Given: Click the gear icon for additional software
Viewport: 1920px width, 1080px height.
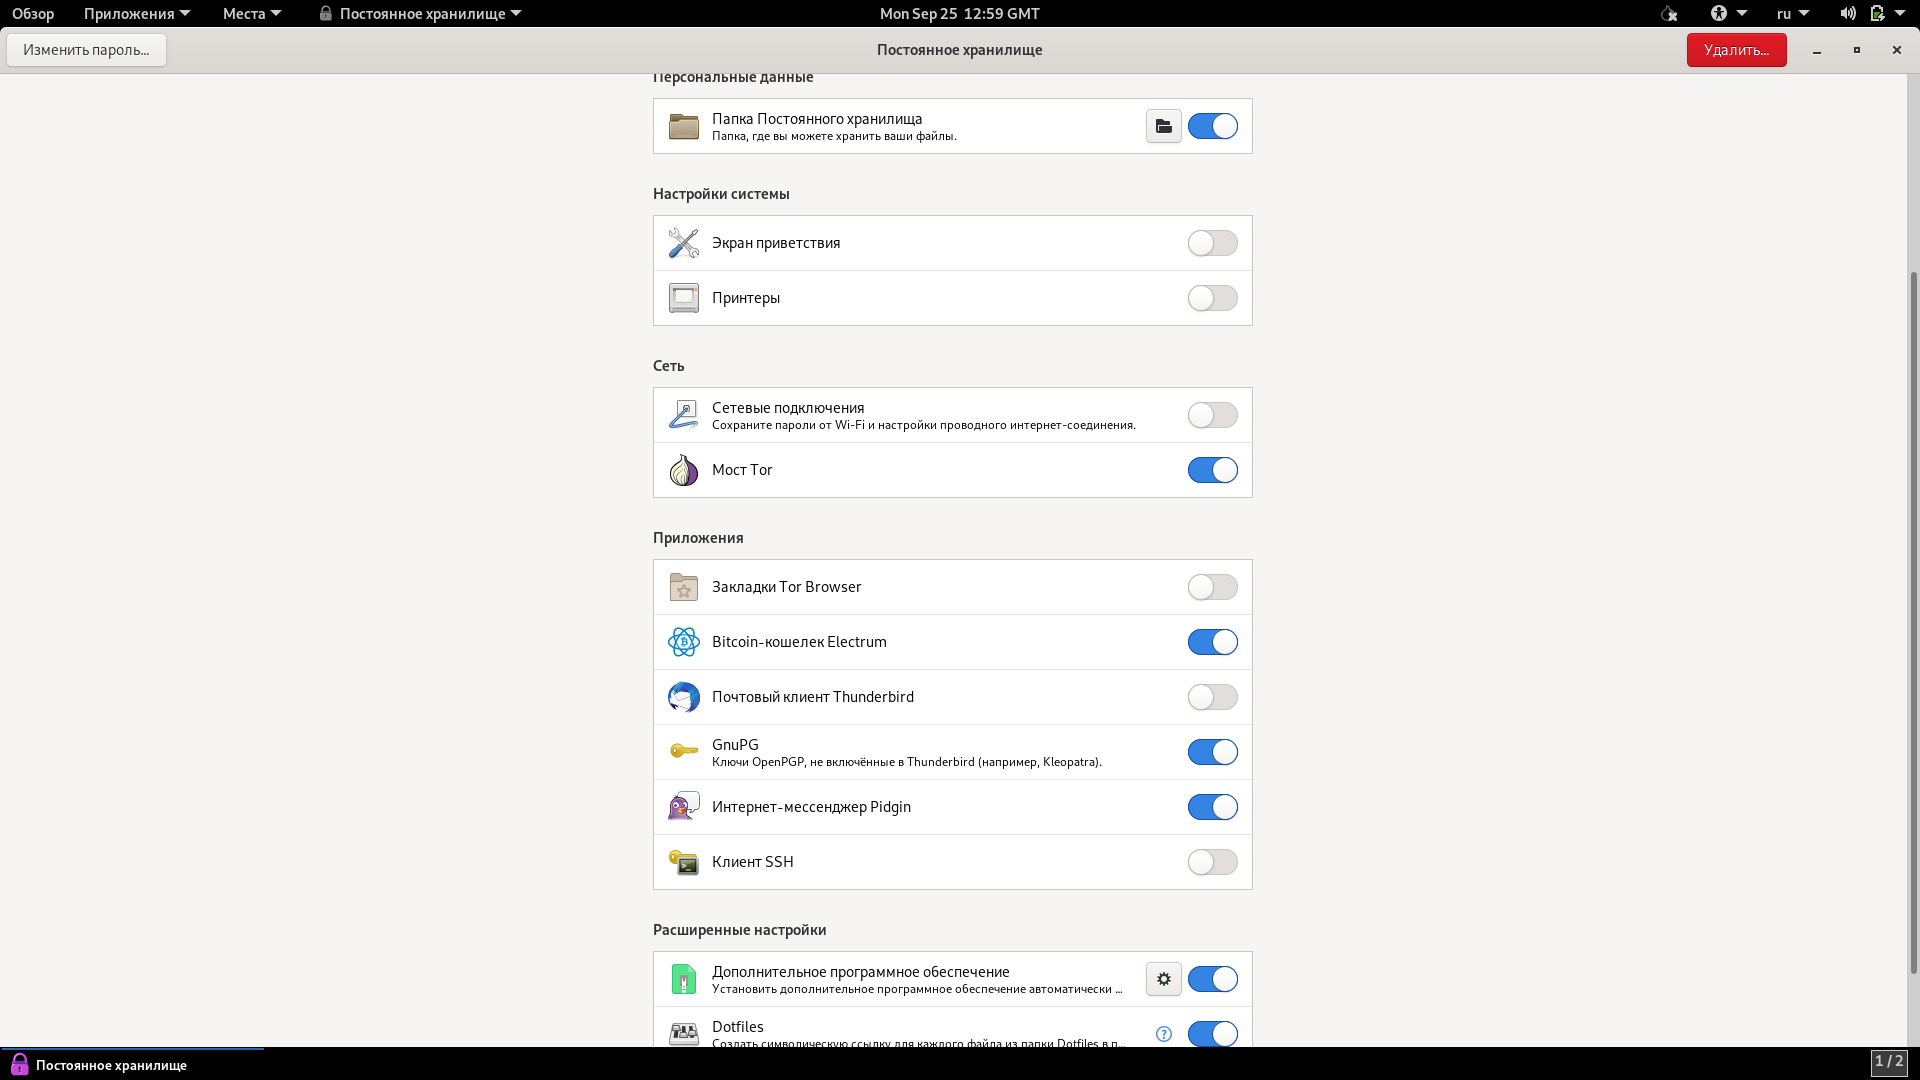Looking at the screenshot, I should [x=1163, y=979].
